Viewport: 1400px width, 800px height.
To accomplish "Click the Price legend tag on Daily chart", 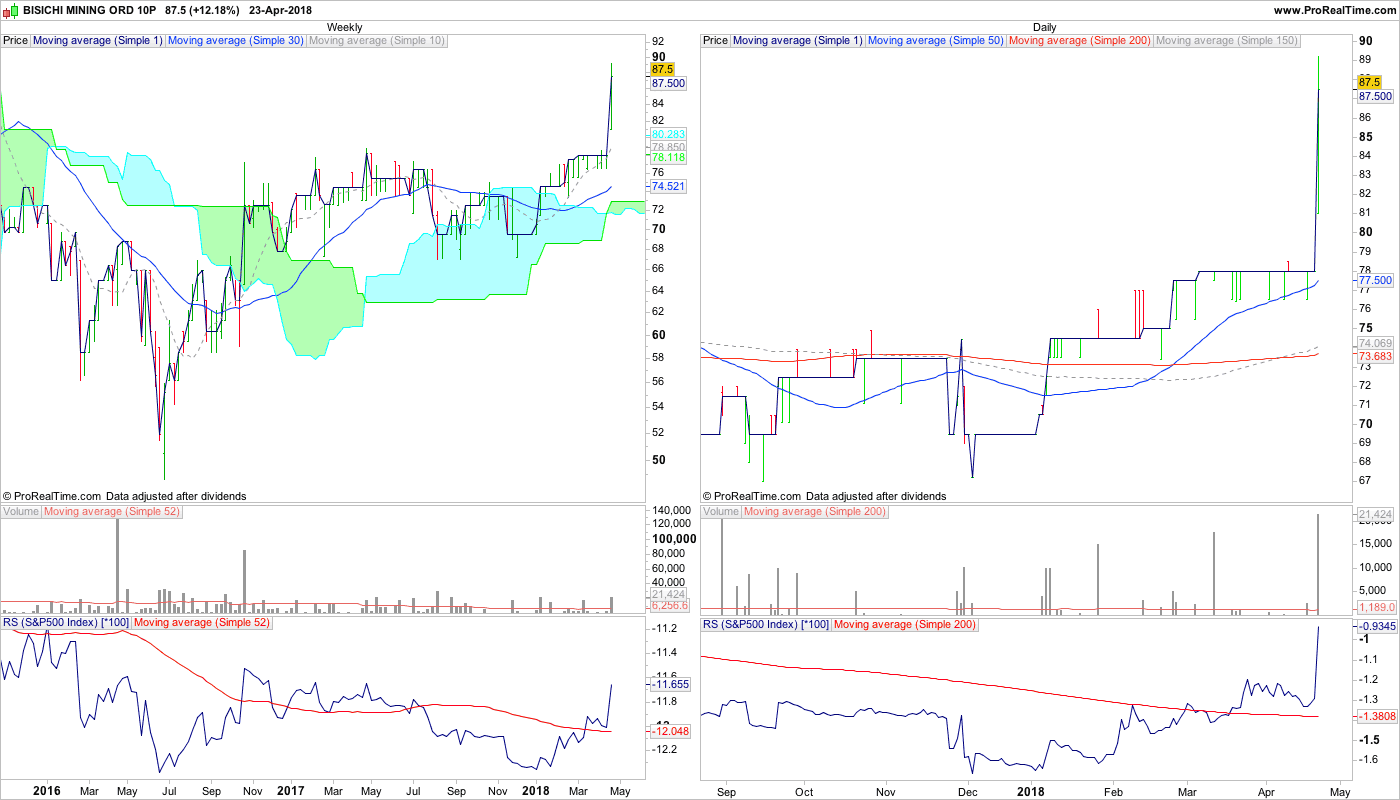I will (x=716, y=41).
